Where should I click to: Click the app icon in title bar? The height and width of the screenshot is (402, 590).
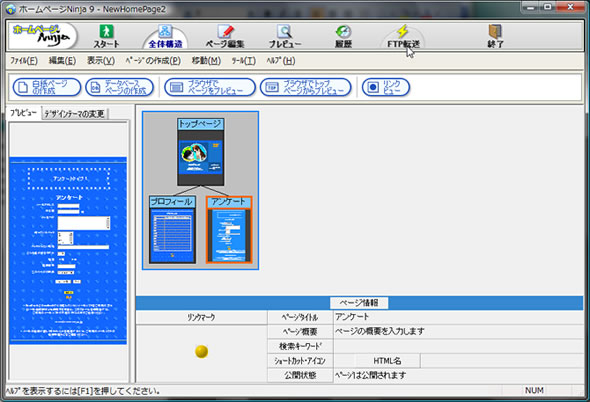coord(11,8)
